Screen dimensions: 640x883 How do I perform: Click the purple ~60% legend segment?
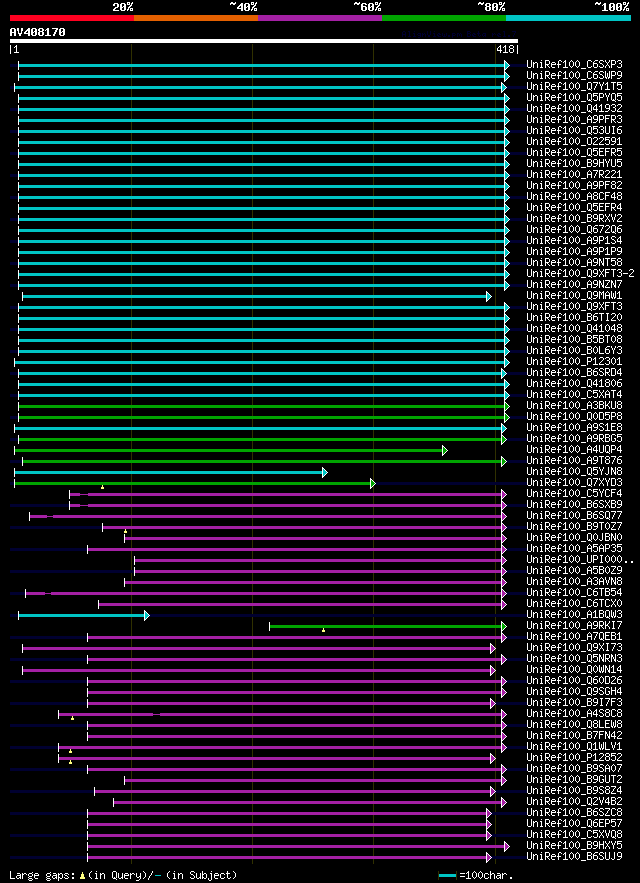(320, 18)
